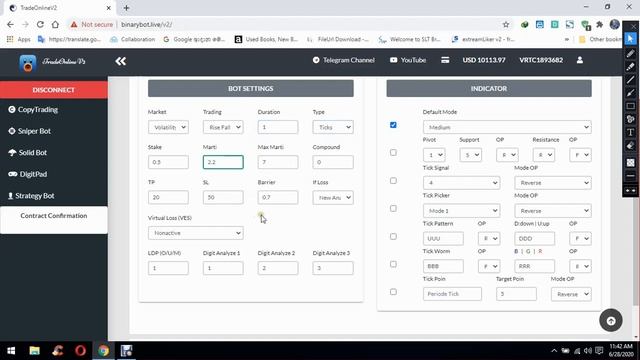Select the pointer tool in annotation toolbar
Viewport: 640px width, 360px height.
(630, 39)
